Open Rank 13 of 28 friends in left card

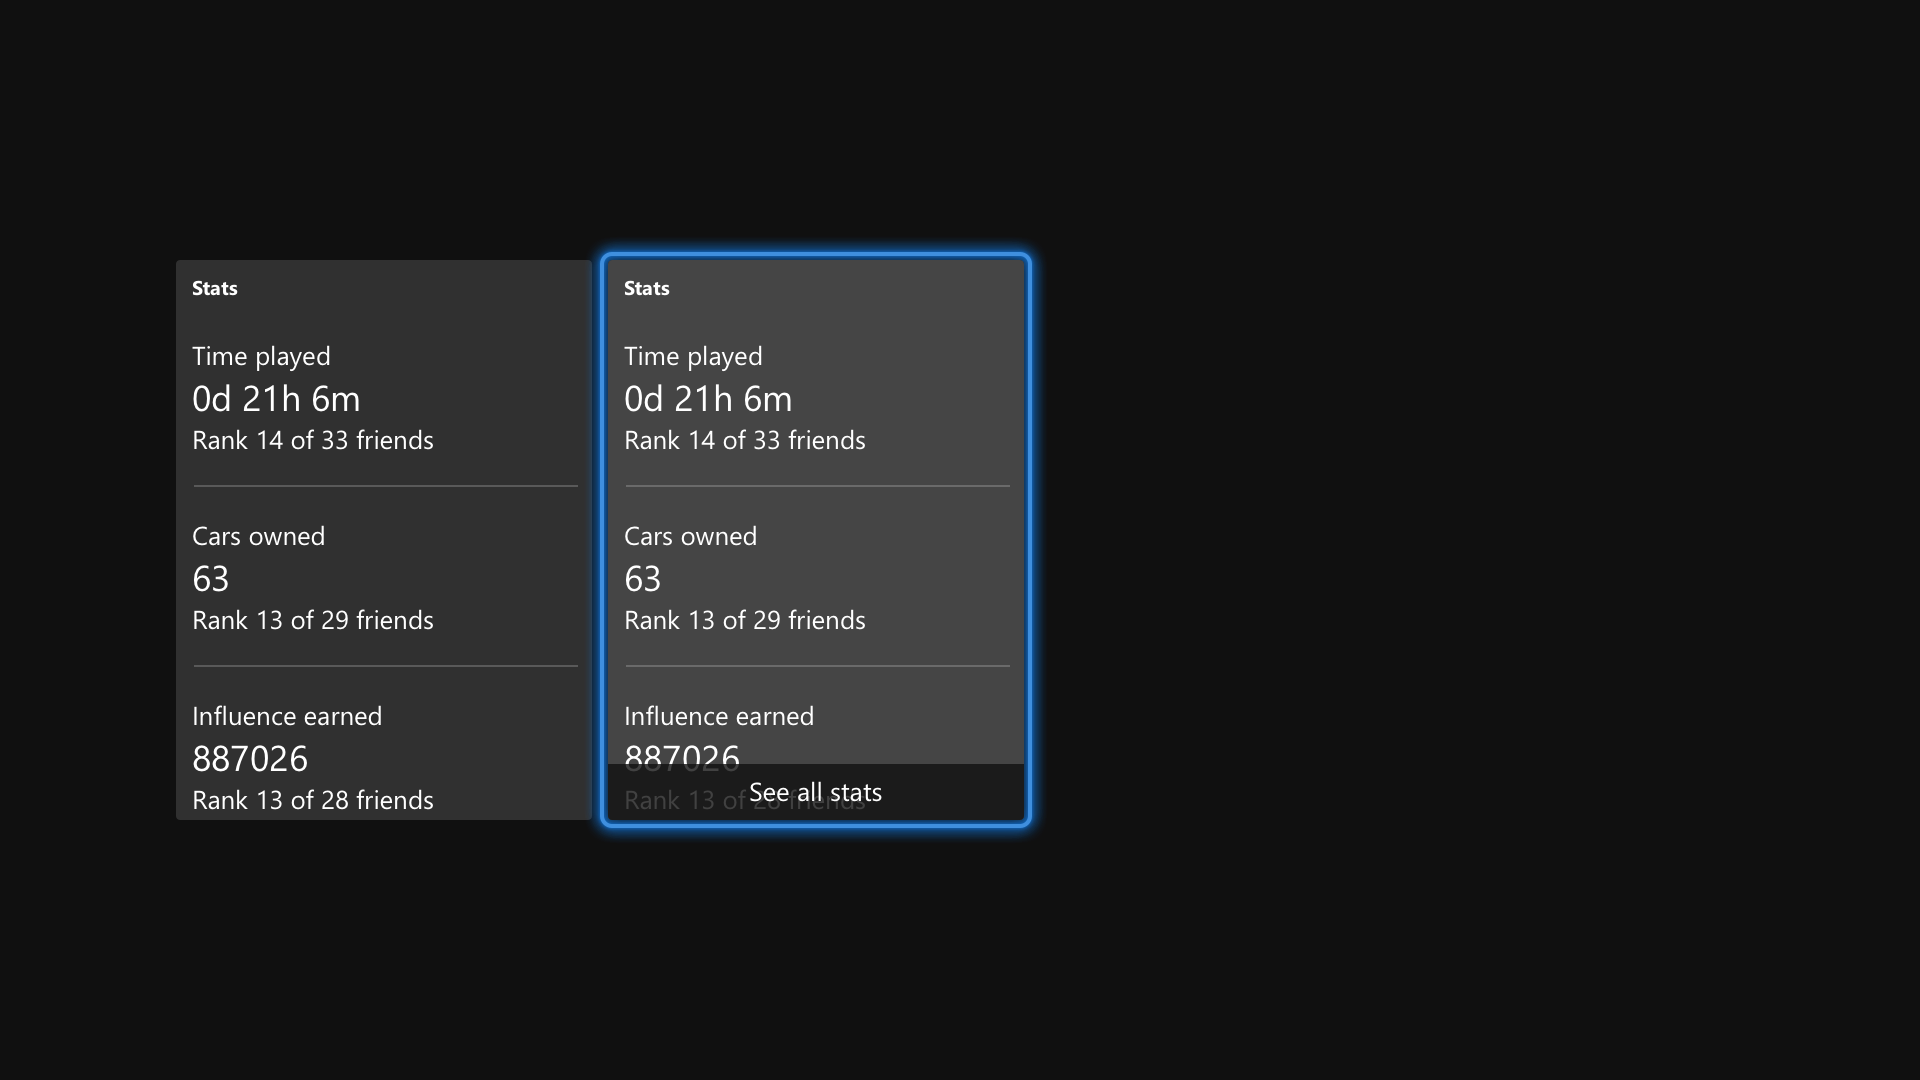(x=312, y=801)
